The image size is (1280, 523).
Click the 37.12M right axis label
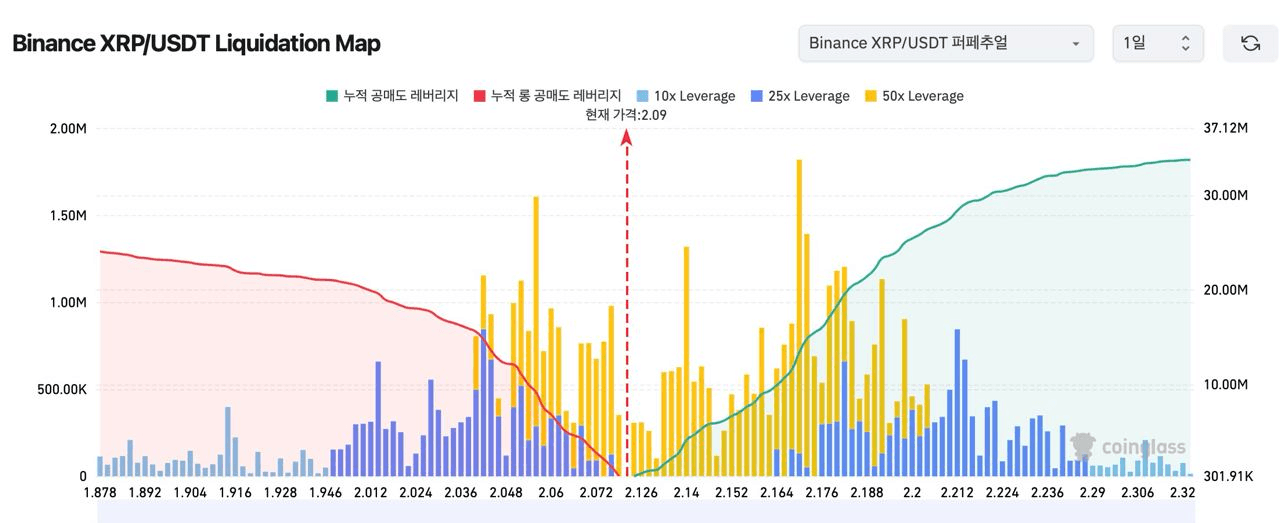pyautogui.click(x=1225, y=129)
